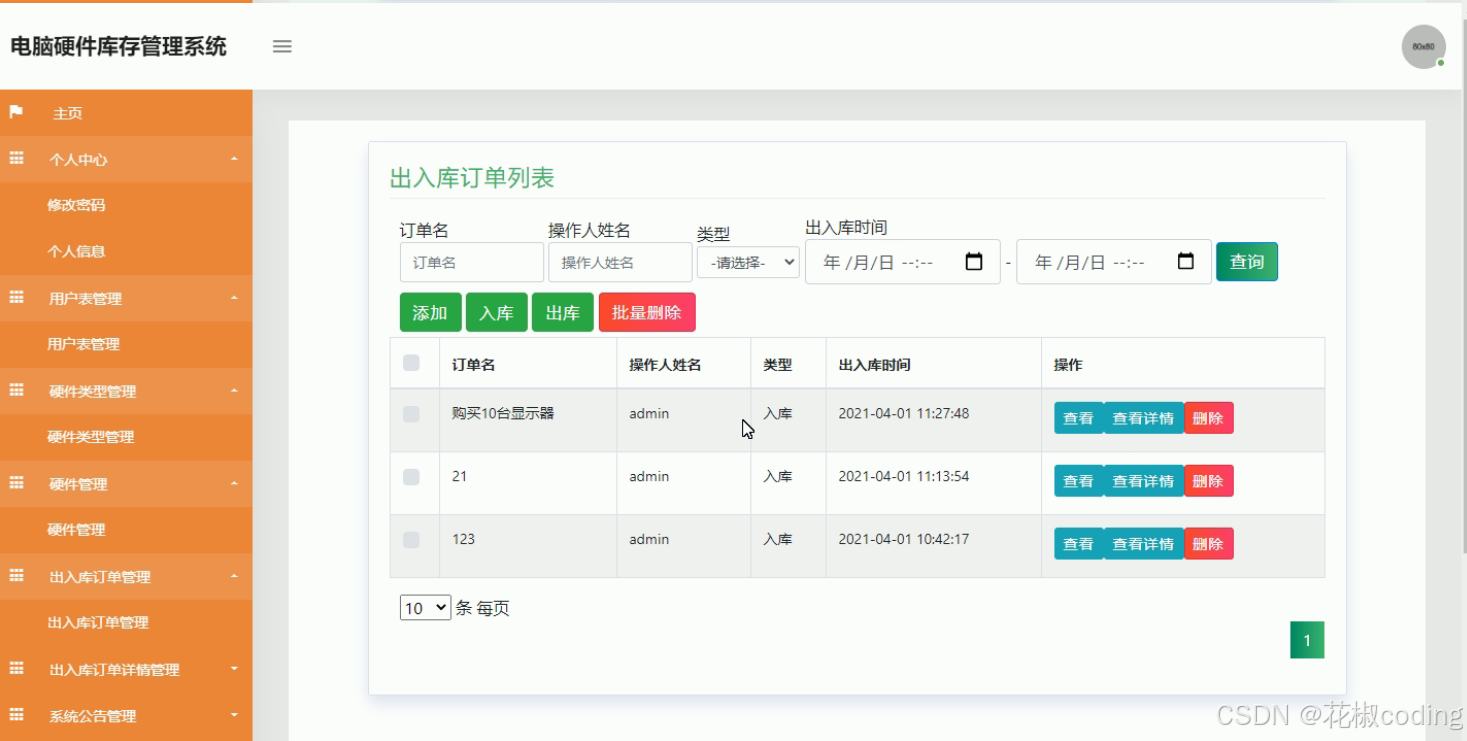1467x741 pixels.
Task: Click the 操作人姓名 column header
Action: pos(665,365)
